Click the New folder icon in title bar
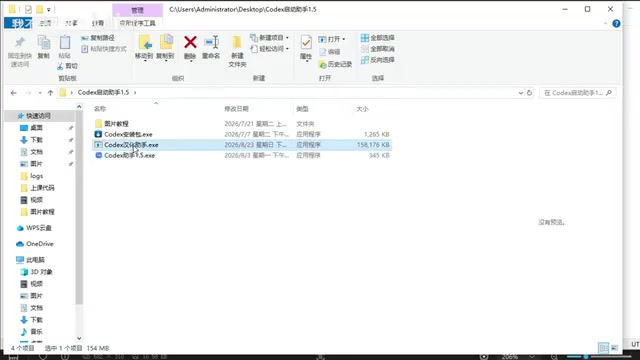 point(39,9)
